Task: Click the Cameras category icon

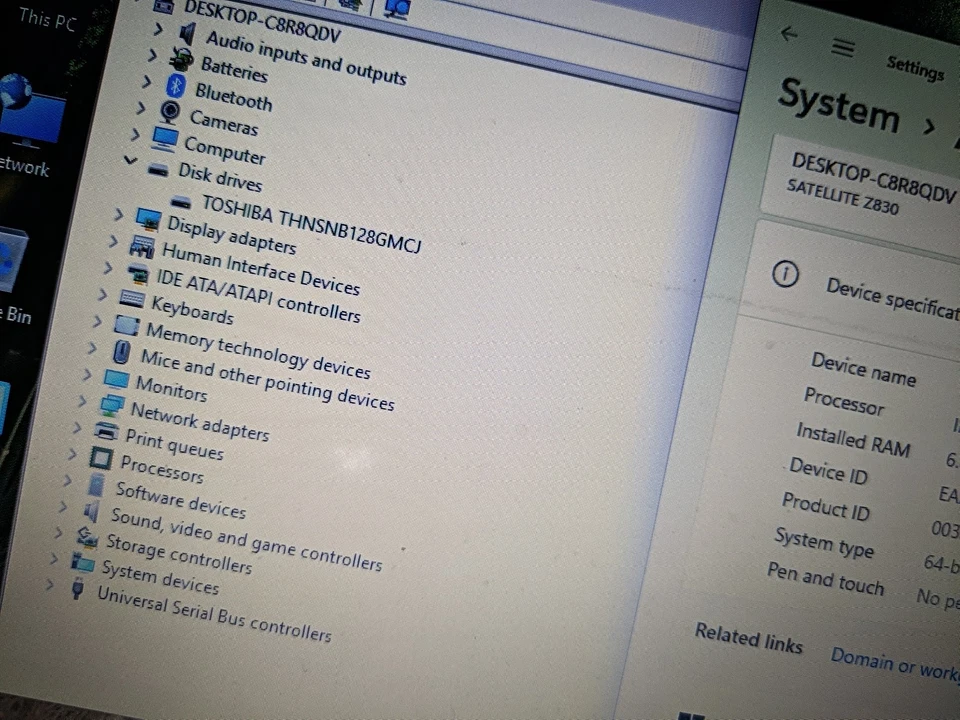Action: pos(168,115)
